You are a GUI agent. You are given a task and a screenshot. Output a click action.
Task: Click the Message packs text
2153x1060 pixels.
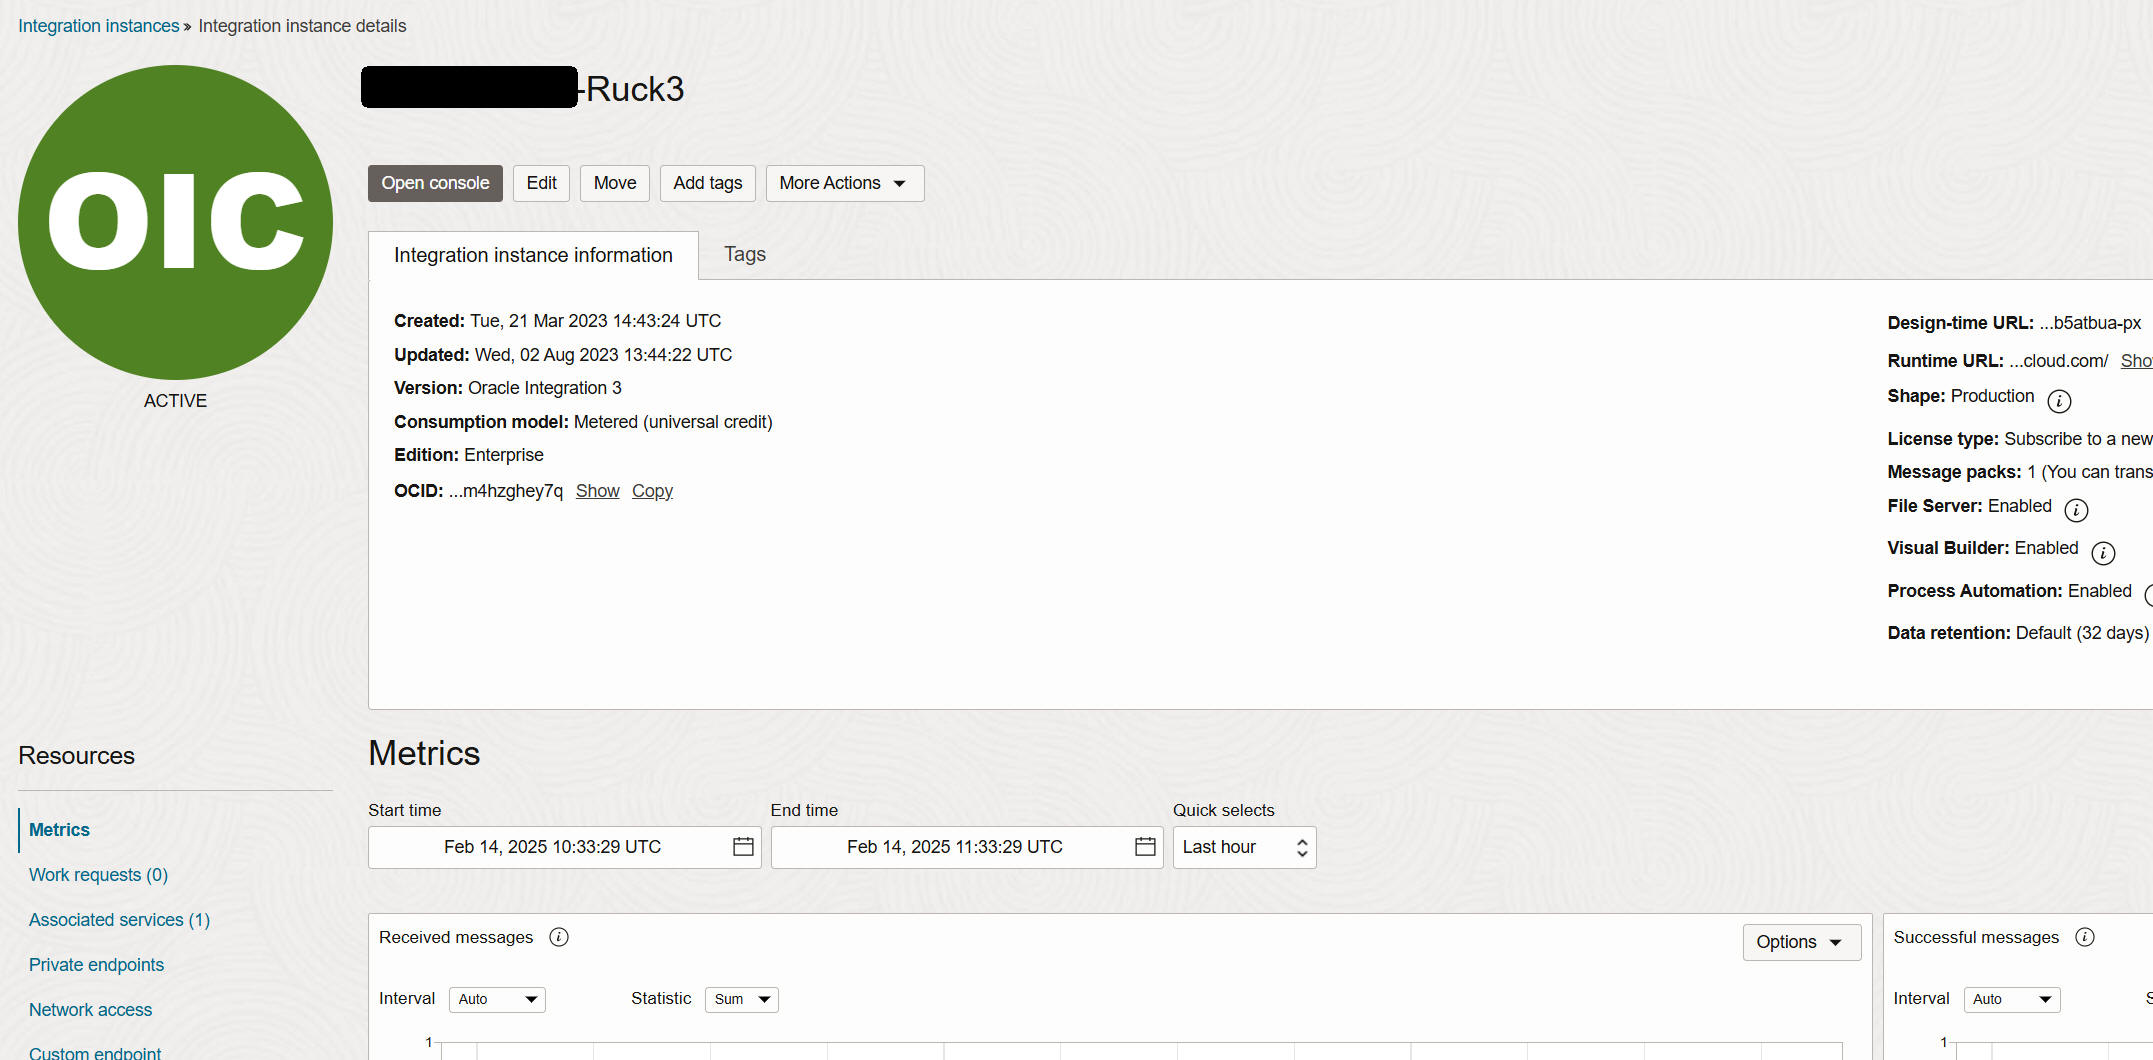2020,472
